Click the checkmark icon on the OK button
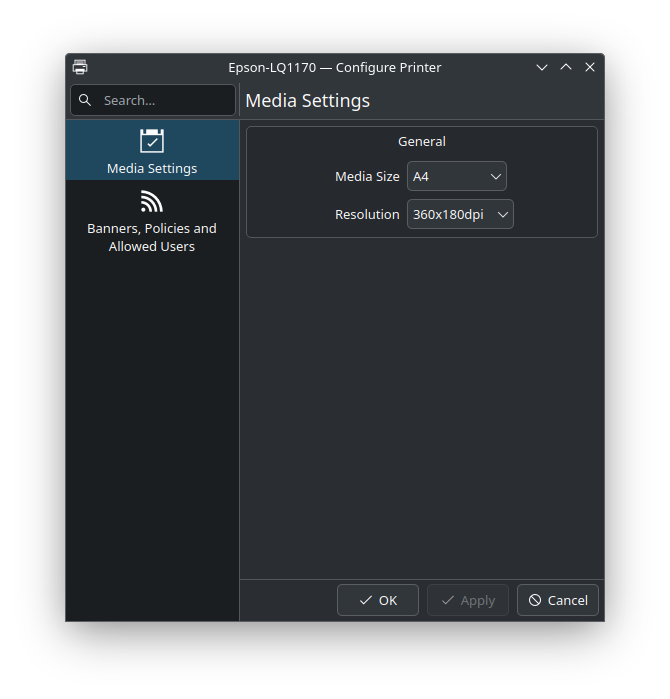 365,600
